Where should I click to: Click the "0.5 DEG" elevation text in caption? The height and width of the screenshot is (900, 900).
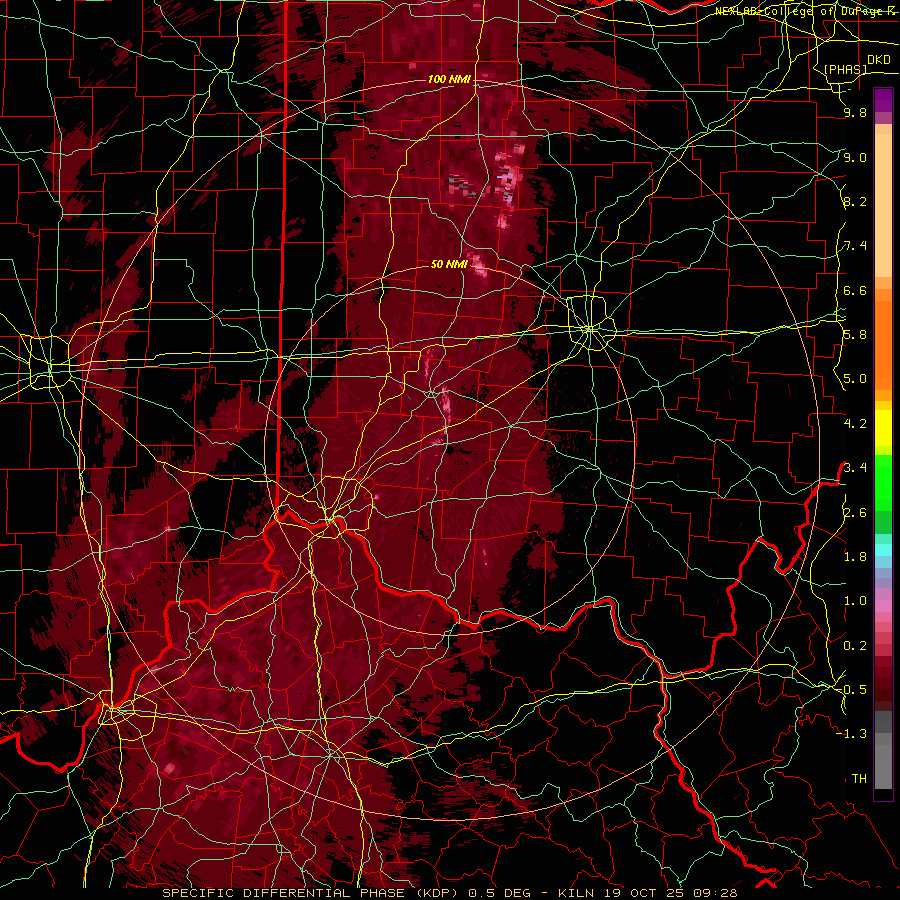(499, 893)
